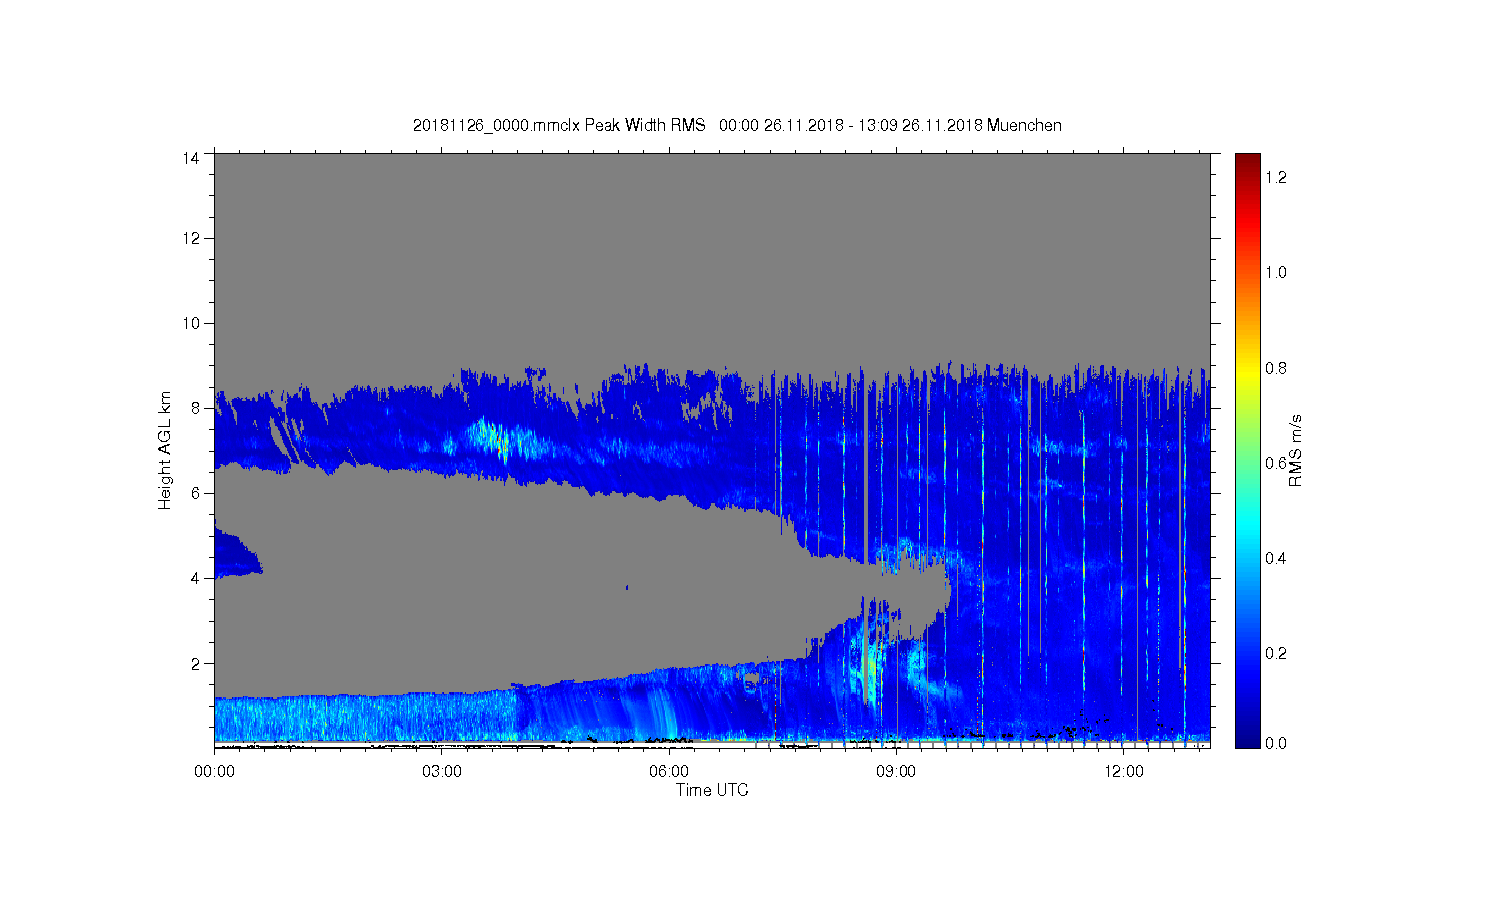Click the colorbar value 0.6

(1275, 463)
